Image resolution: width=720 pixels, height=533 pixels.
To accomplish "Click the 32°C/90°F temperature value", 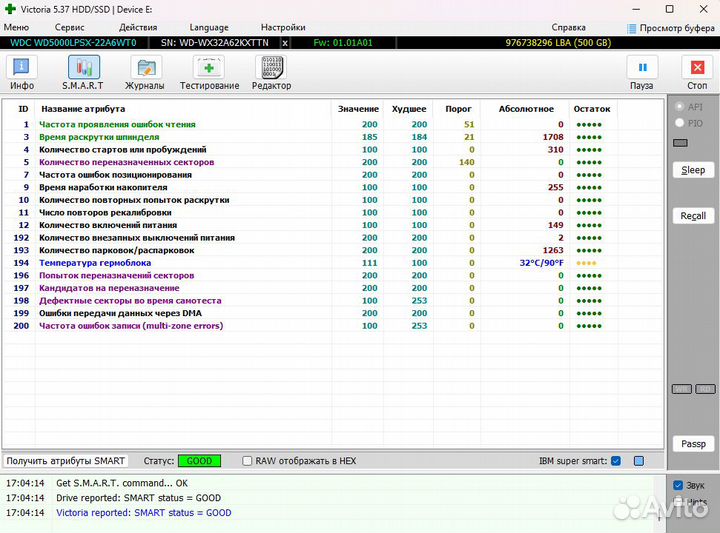I will point(541,263).
